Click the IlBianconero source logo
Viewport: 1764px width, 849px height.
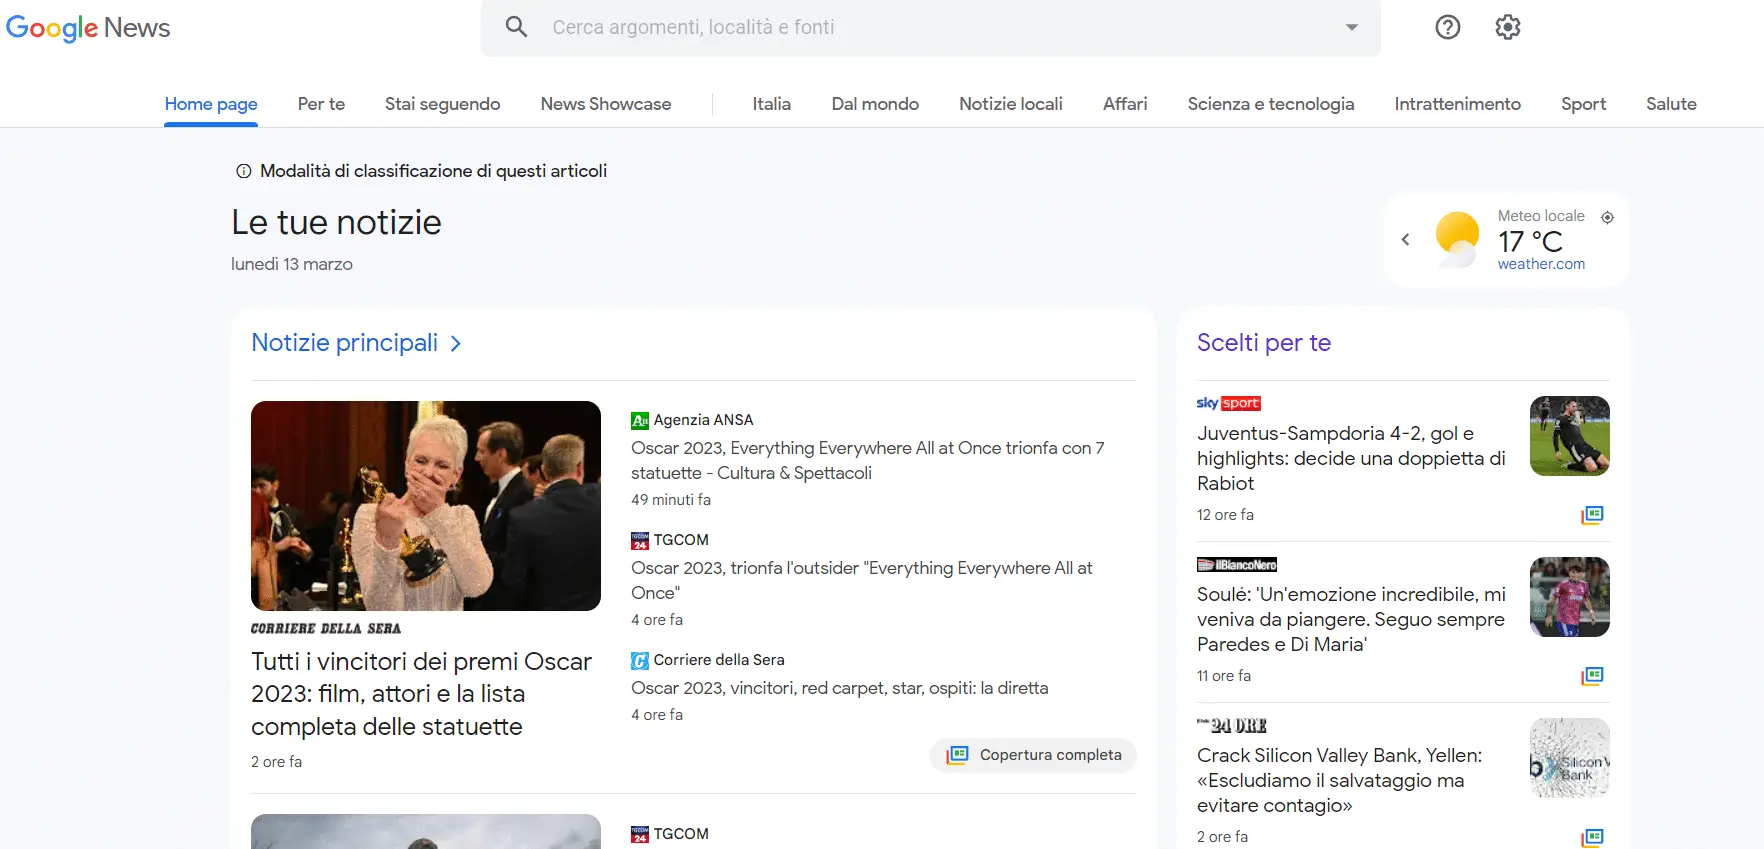click(x=1237, y=565)
